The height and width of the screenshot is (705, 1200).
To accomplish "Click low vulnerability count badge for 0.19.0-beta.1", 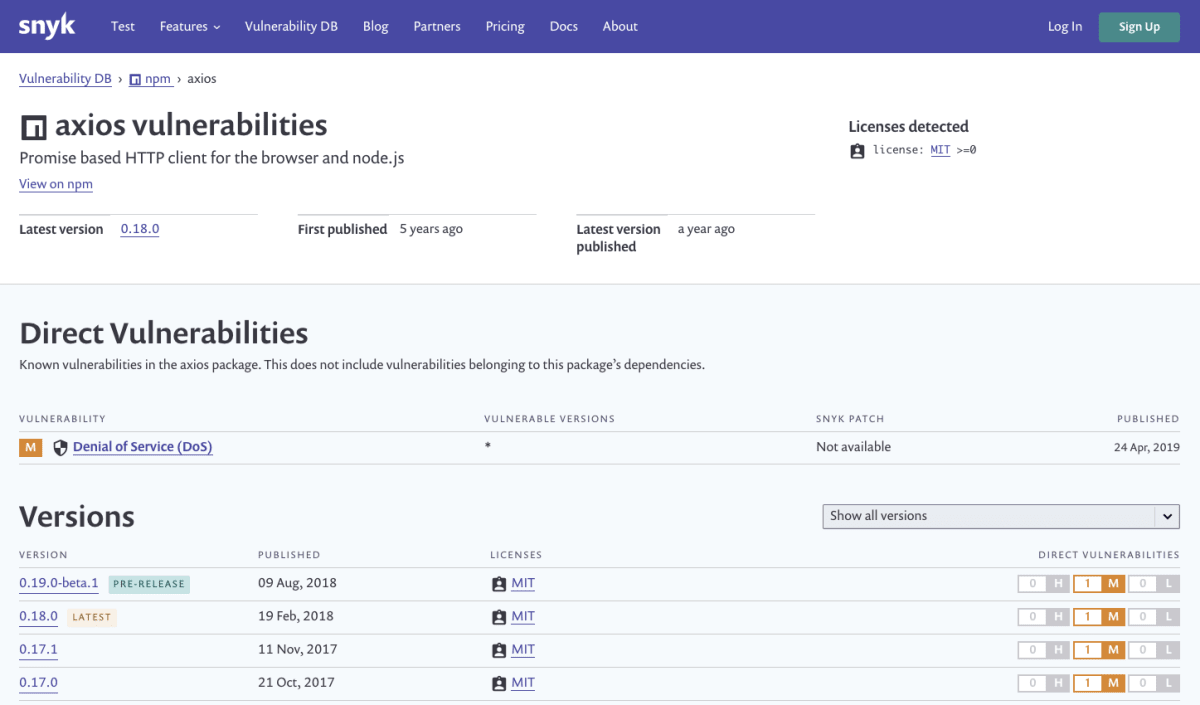I will (x=1154, y=584).
